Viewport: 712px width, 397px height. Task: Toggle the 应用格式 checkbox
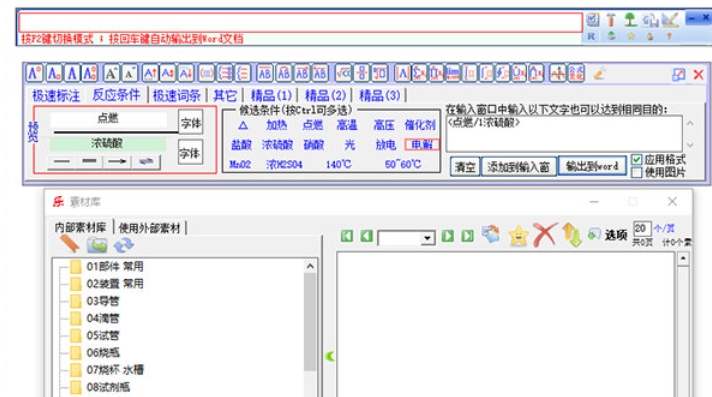pos(637,160)
